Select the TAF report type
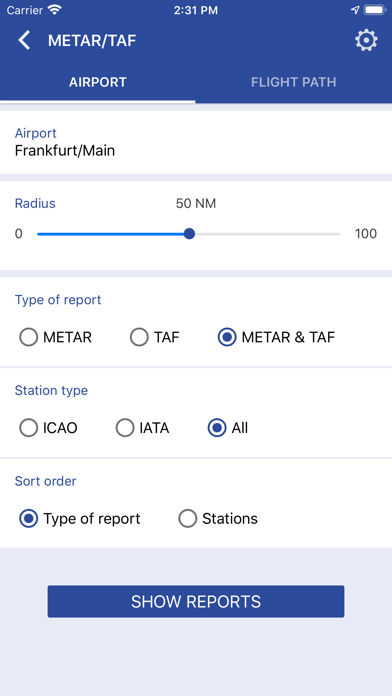The width and height of the screenshot is (392, 696). click(154, 338)
